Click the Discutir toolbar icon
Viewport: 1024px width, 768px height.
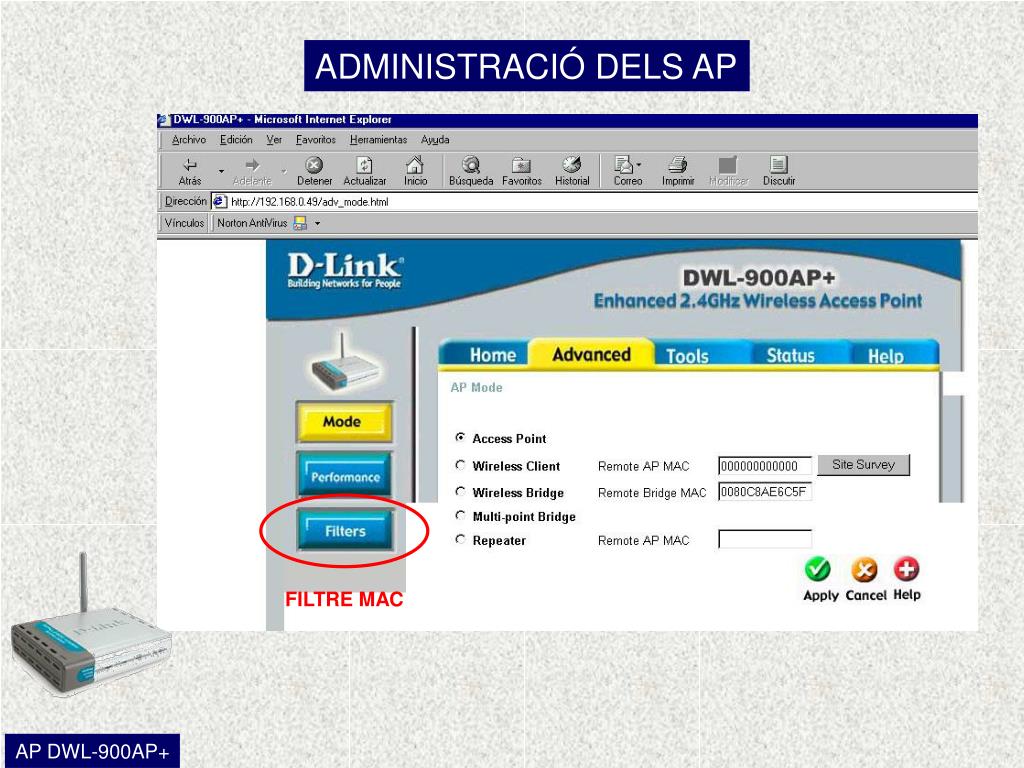click(x=778, y=165)
